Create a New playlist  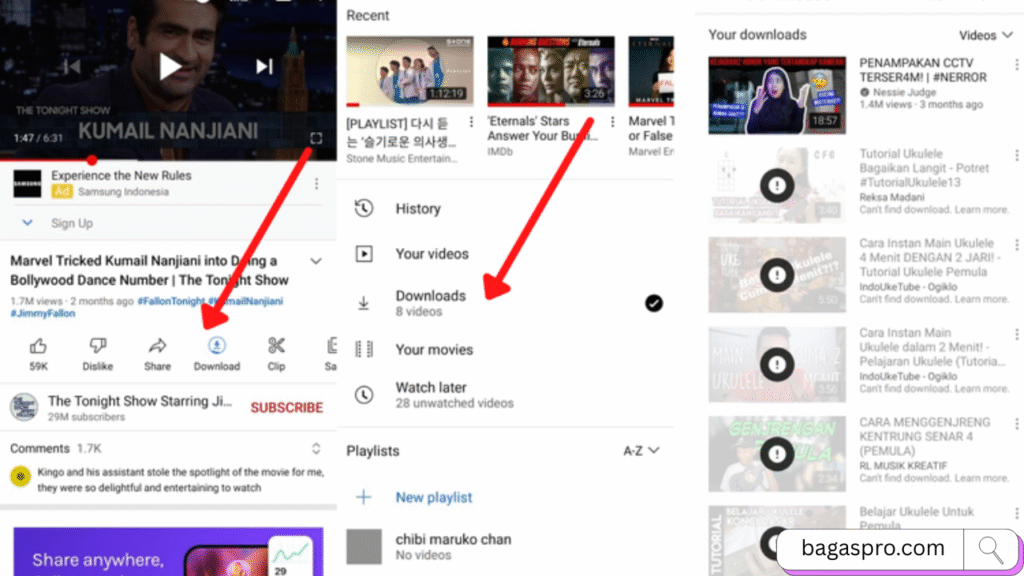[433, 497]
